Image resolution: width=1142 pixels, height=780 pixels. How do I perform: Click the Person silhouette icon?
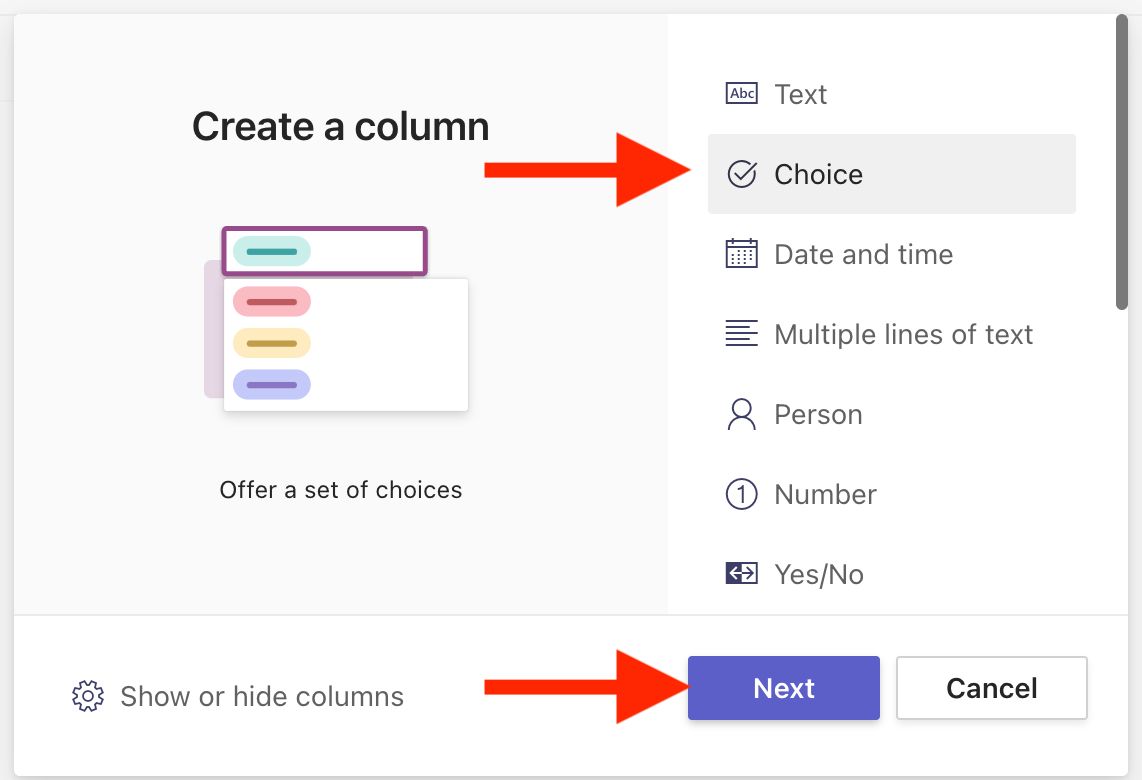pos(741,414)
